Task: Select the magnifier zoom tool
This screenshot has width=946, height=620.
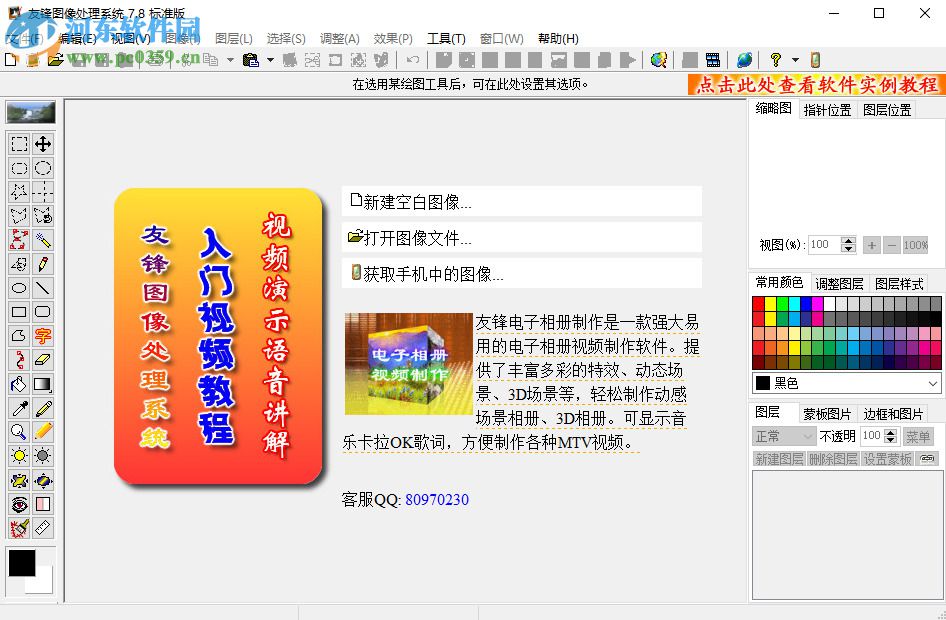Action: (18, 432)
